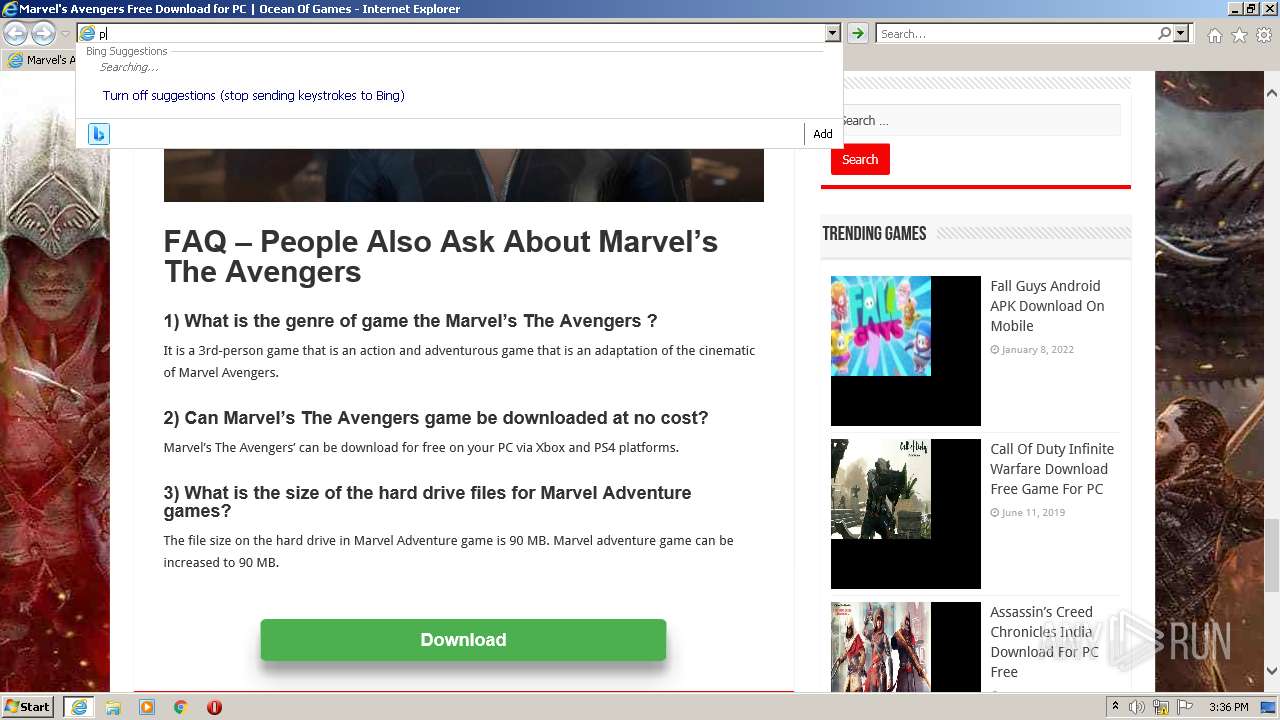Open Favorites star icon

(x=1239, y=35)
